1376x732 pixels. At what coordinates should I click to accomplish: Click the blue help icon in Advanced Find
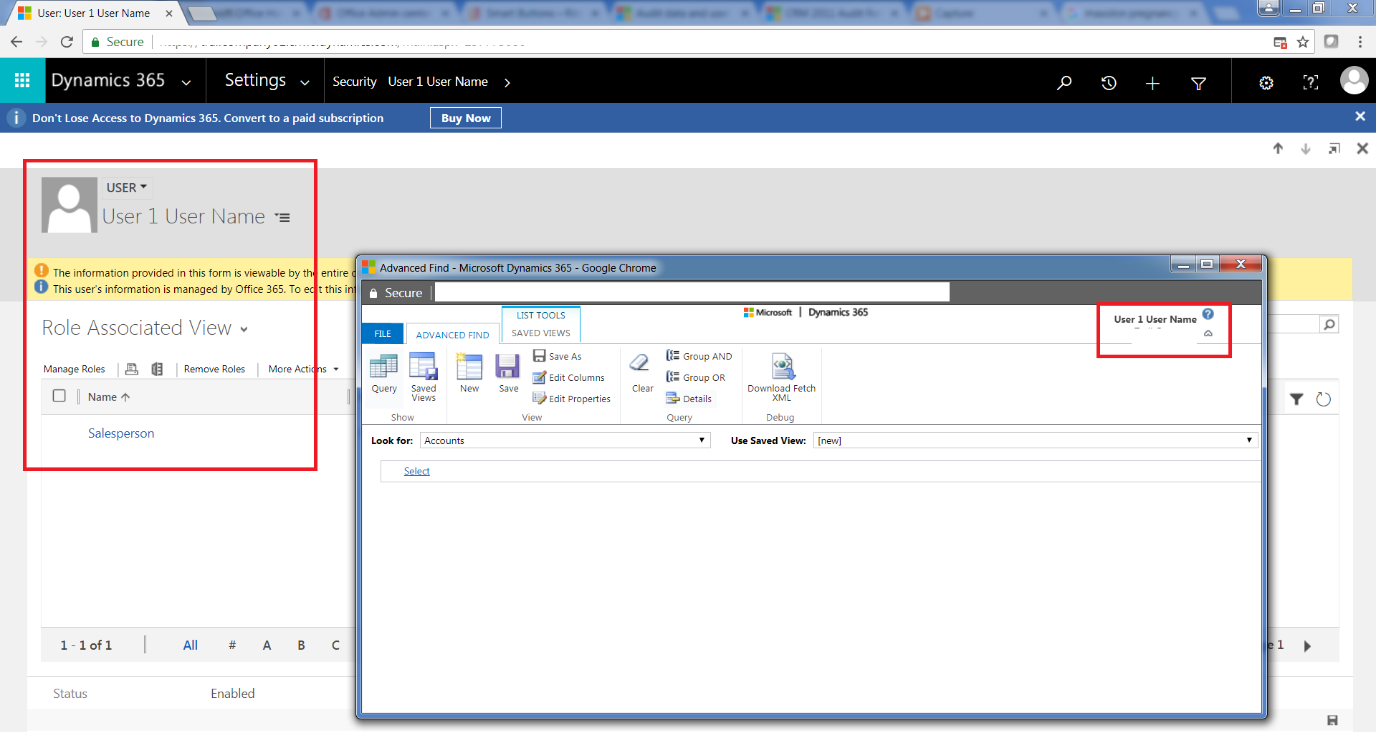[x=1208, y=314]
